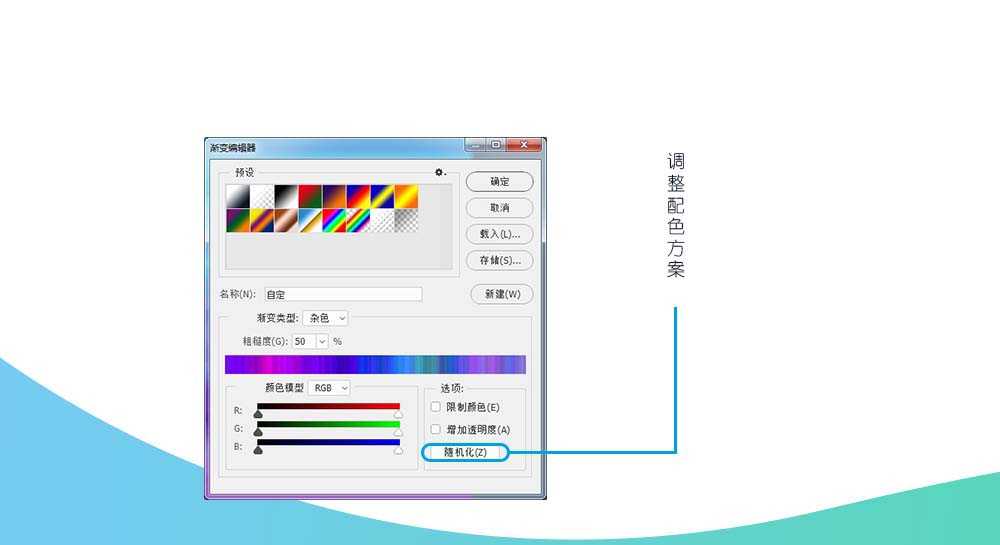This screenshot has height=545, width=1000.
Task: Choose the Chrome gradient preset
Action: pyautogui.click(x=309, y=221)
